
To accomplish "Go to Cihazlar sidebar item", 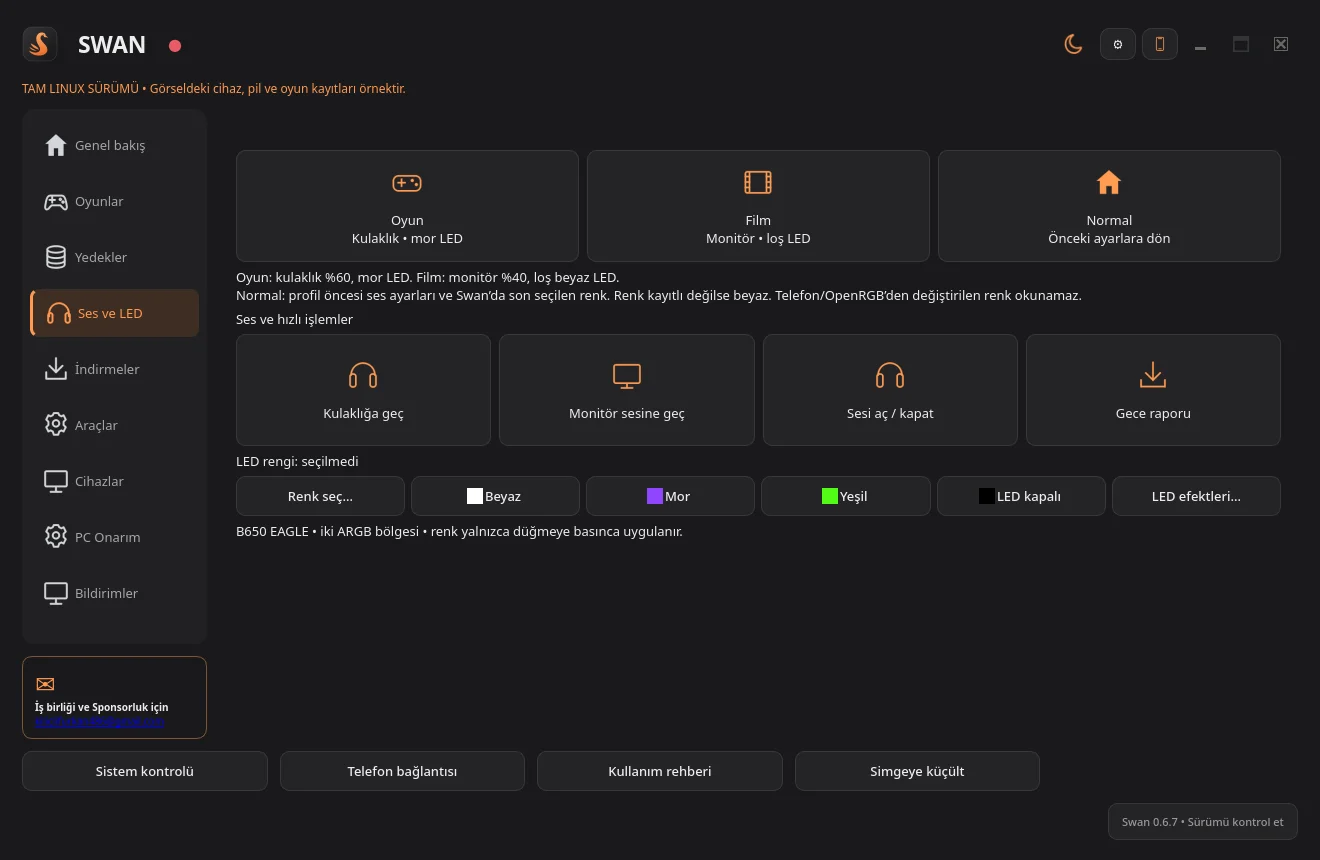I will point(114,481).
